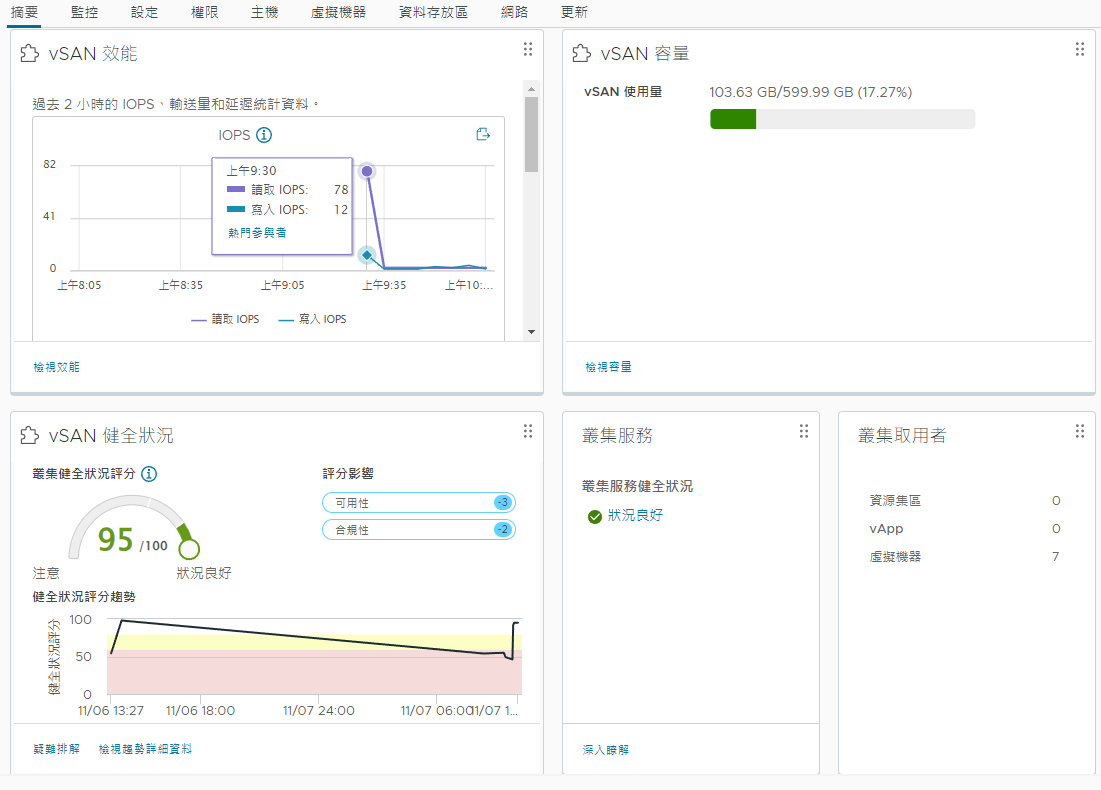
Task: Go to the 主機 tab
Action: pyautogui.click(x=265, y=13)
